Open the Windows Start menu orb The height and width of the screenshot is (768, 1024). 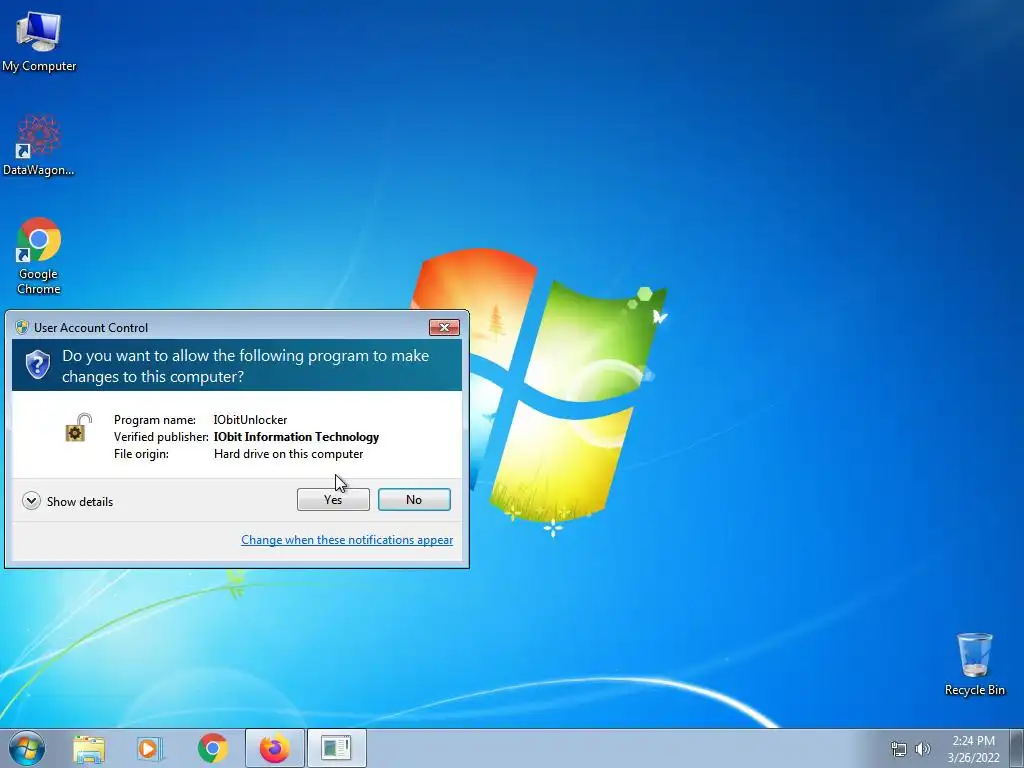point(27,748)
